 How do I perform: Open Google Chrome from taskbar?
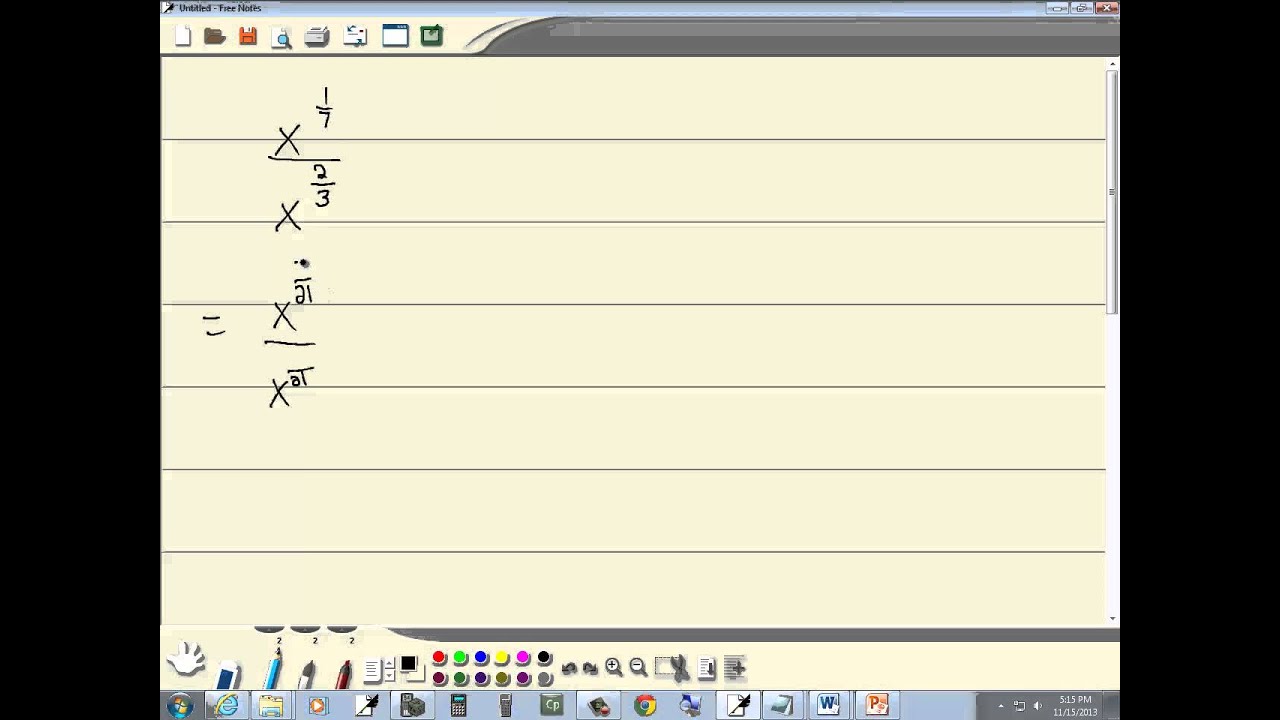point(645,705)
